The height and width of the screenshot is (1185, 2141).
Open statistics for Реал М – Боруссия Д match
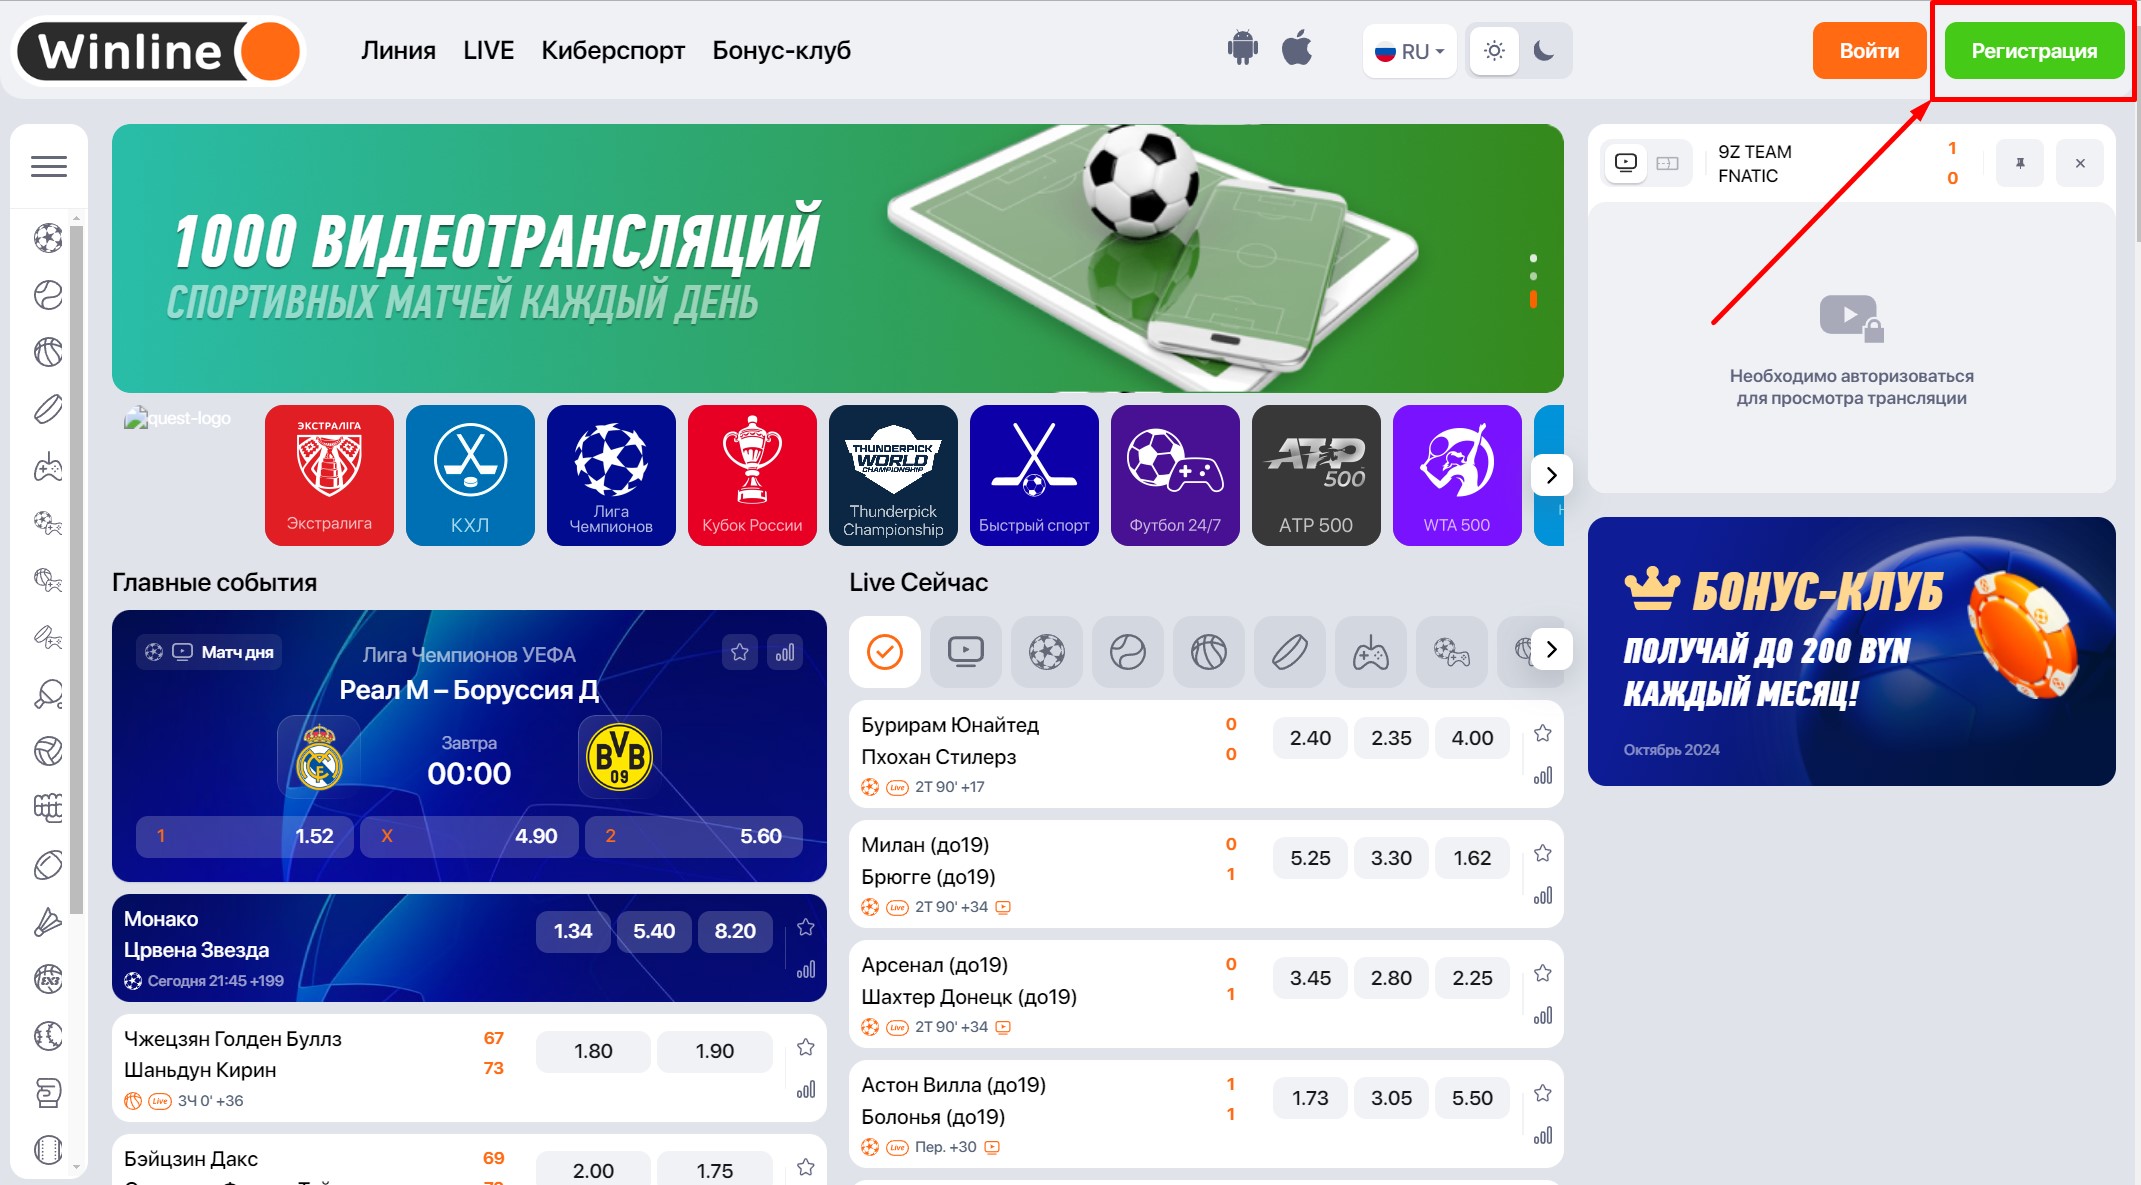point(785,652)
